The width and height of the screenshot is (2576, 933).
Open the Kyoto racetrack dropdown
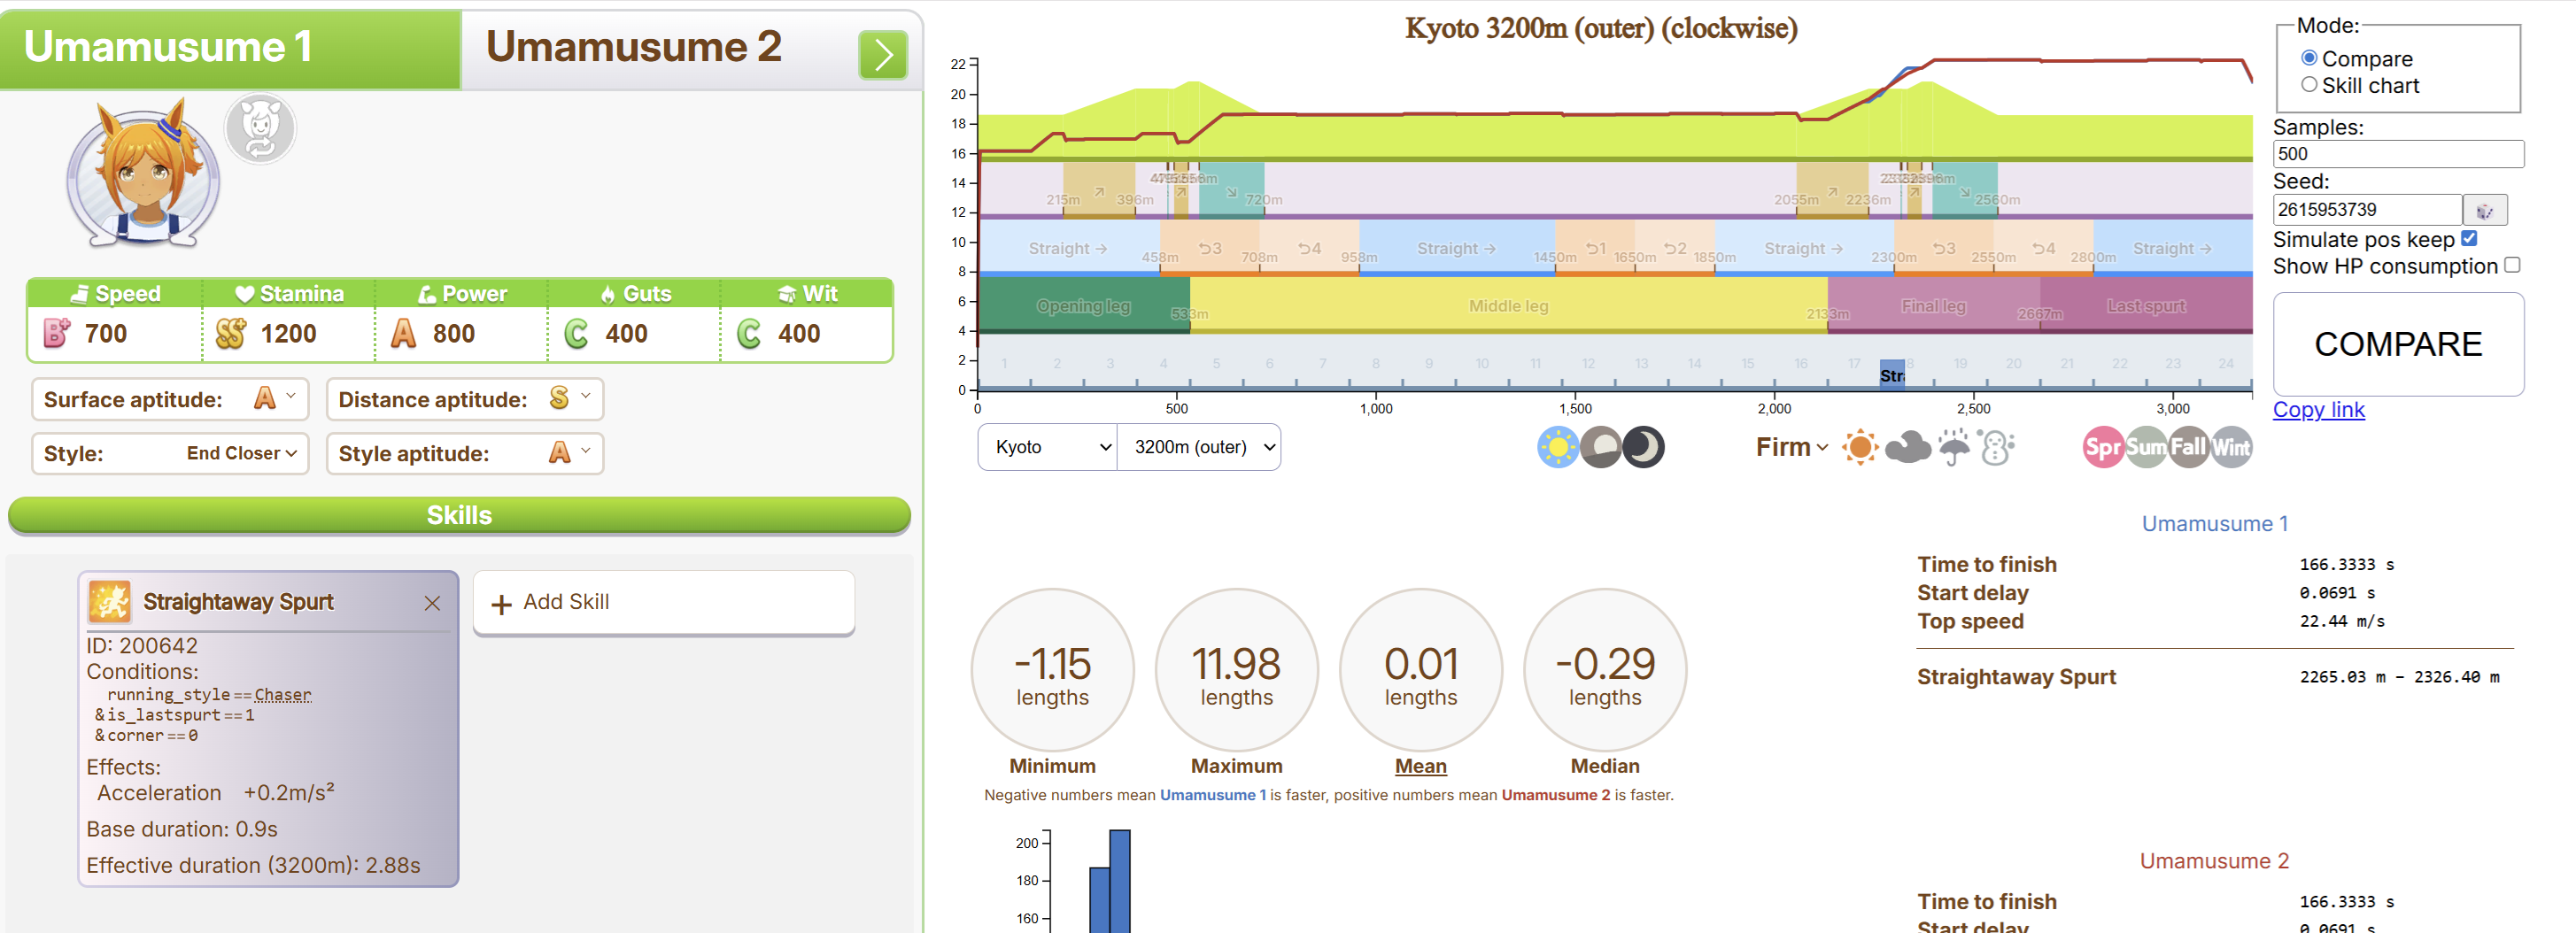point(1048,447)
